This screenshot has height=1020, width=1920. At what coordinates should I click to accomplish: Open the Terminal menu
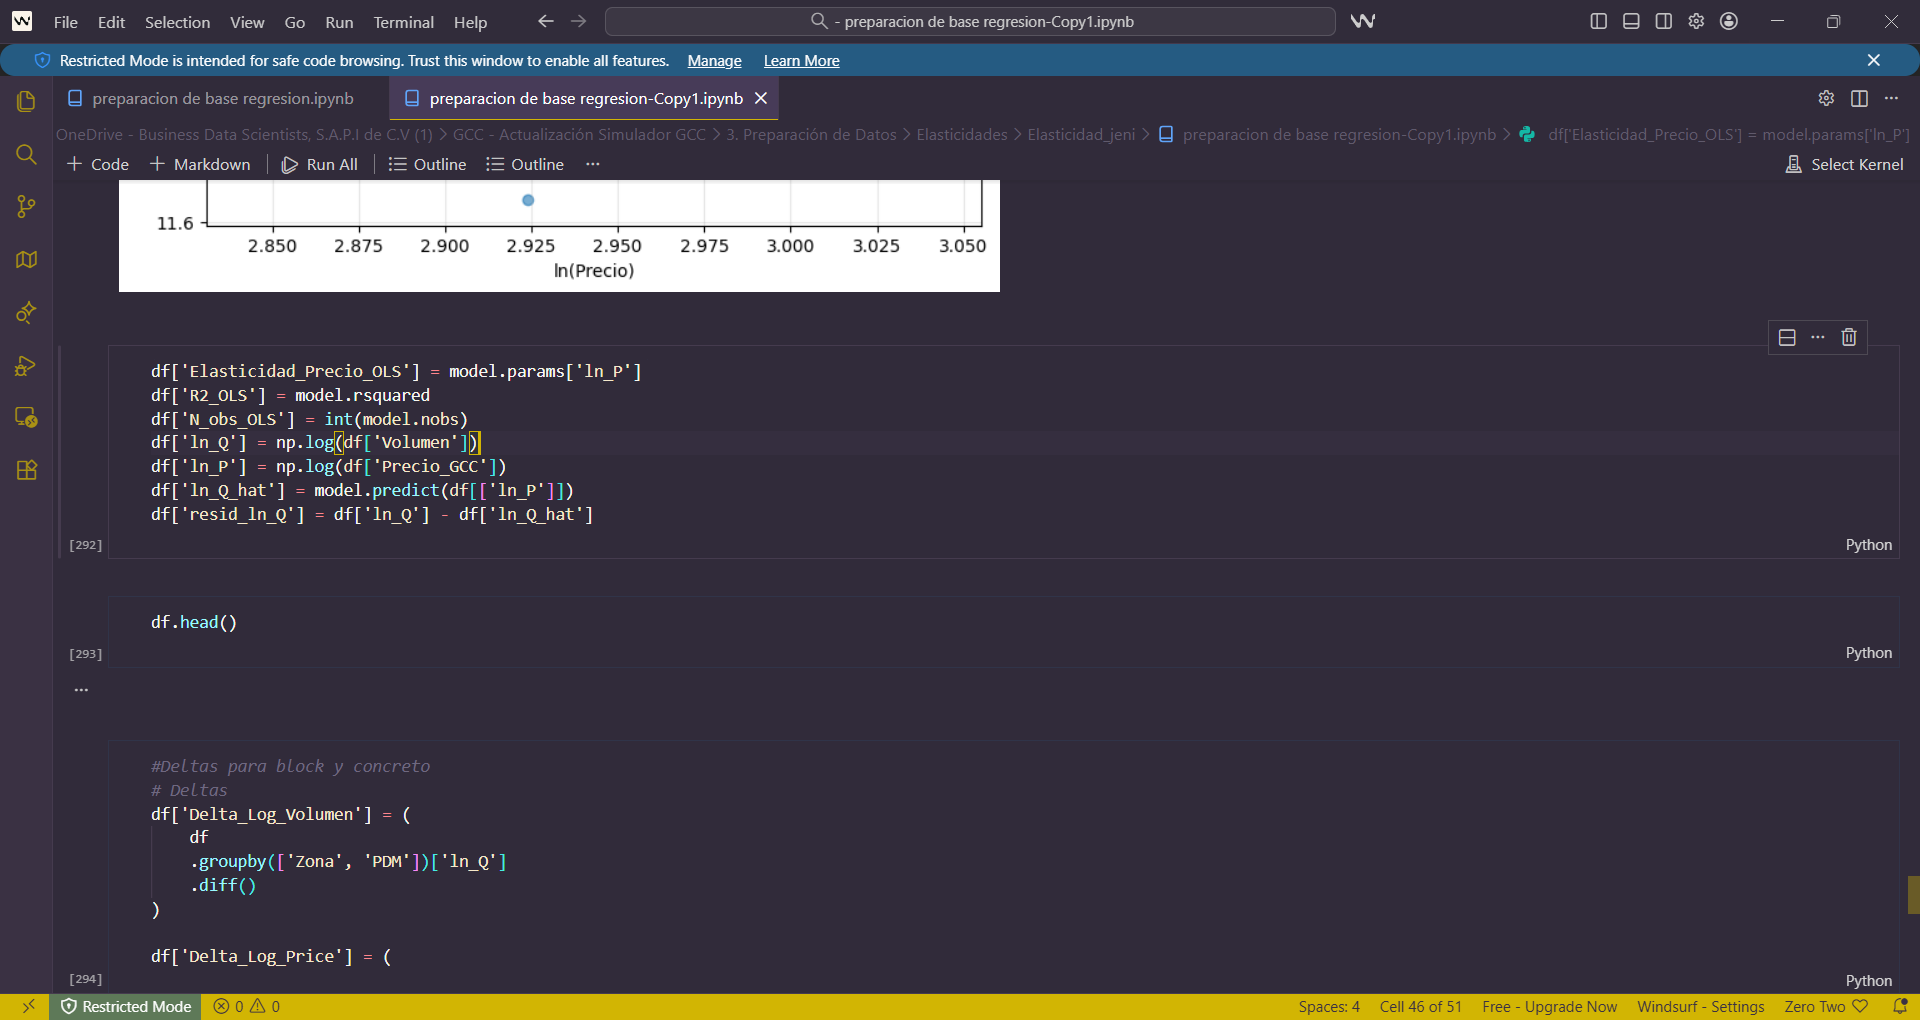pos(403,22)
